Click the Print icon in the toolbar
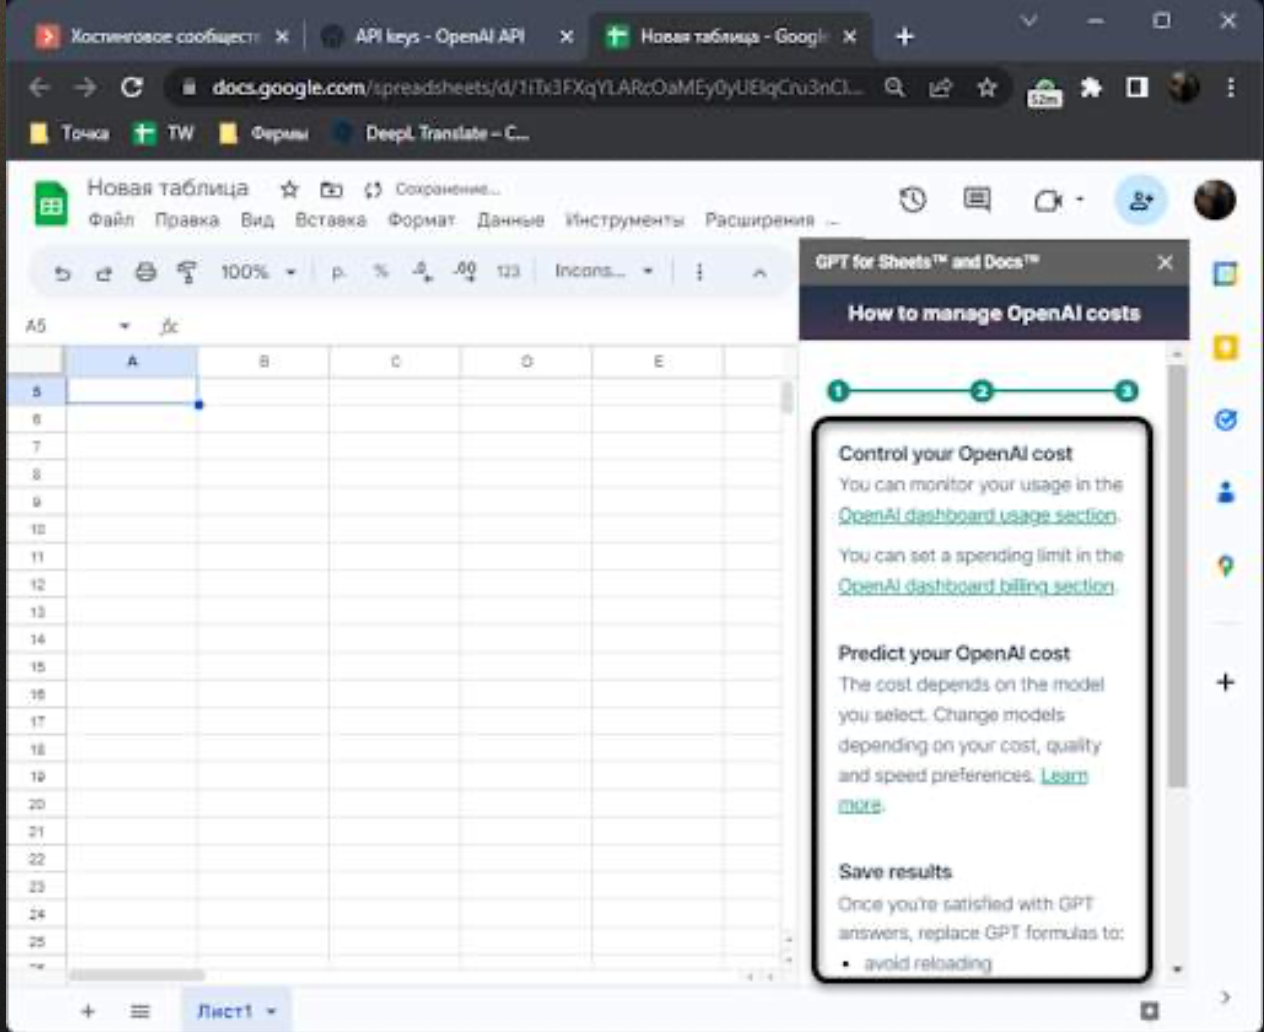1264x1032 pixels. [x=146, y=272]
